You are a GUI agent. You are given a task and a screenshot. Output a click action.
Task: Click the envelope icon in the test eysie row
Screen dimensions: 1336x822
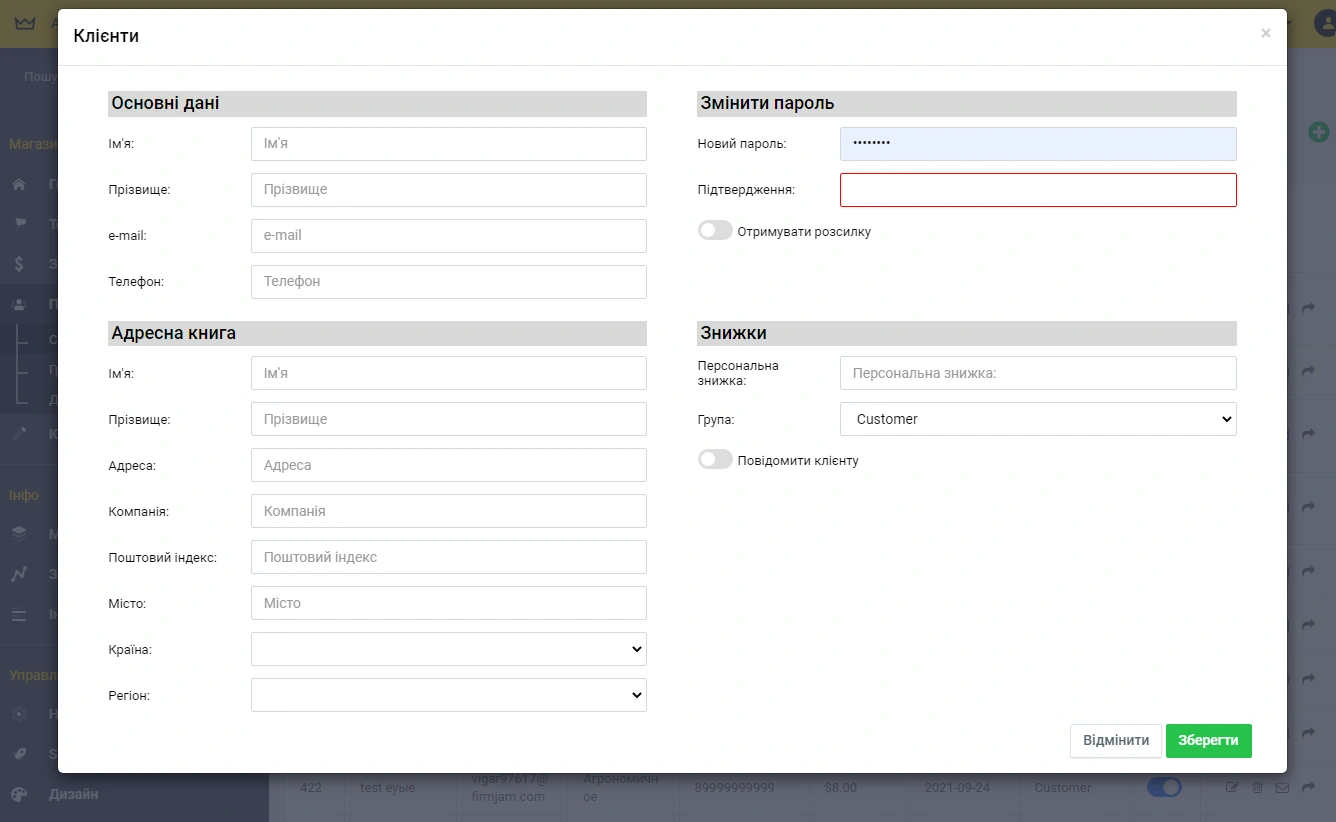coord(1282,788)
